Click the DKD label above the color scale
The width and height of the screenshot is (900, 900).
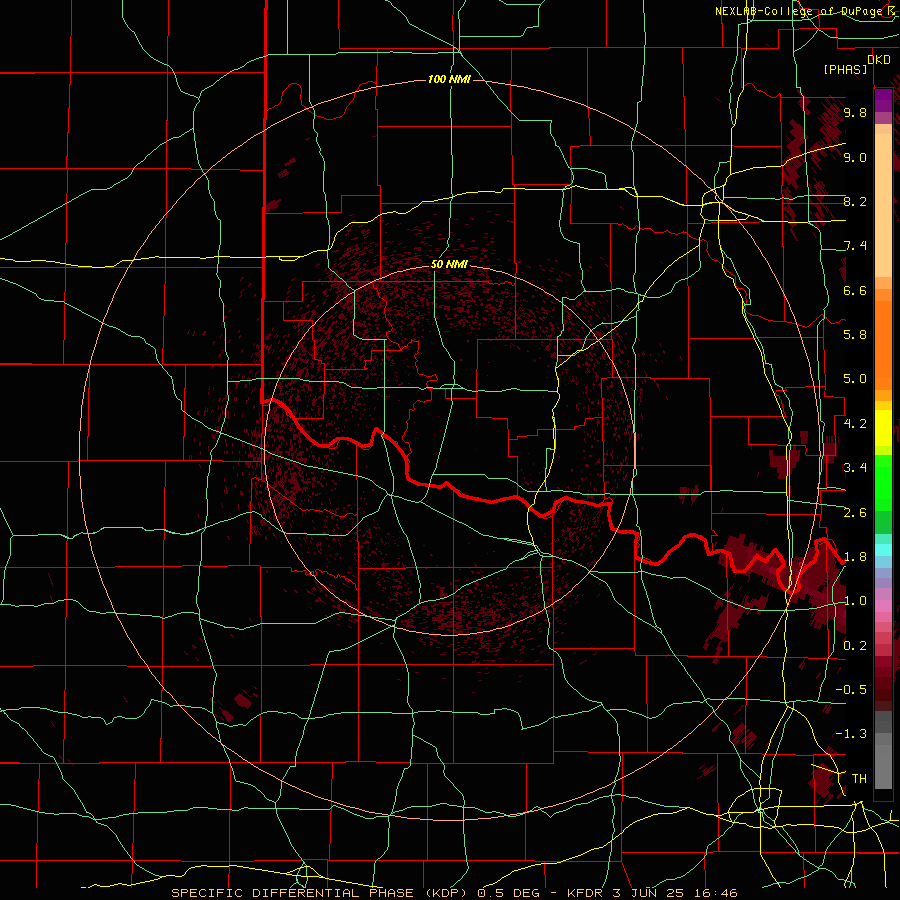pos(878,59)
